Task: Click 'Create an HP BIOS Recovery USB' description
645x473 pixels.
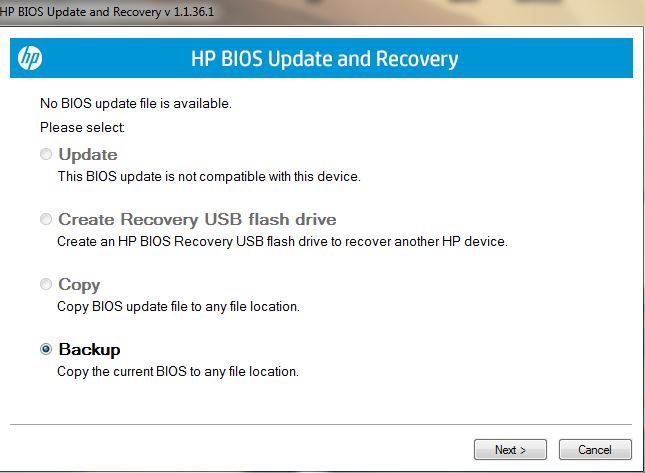Action: point(282,241)
